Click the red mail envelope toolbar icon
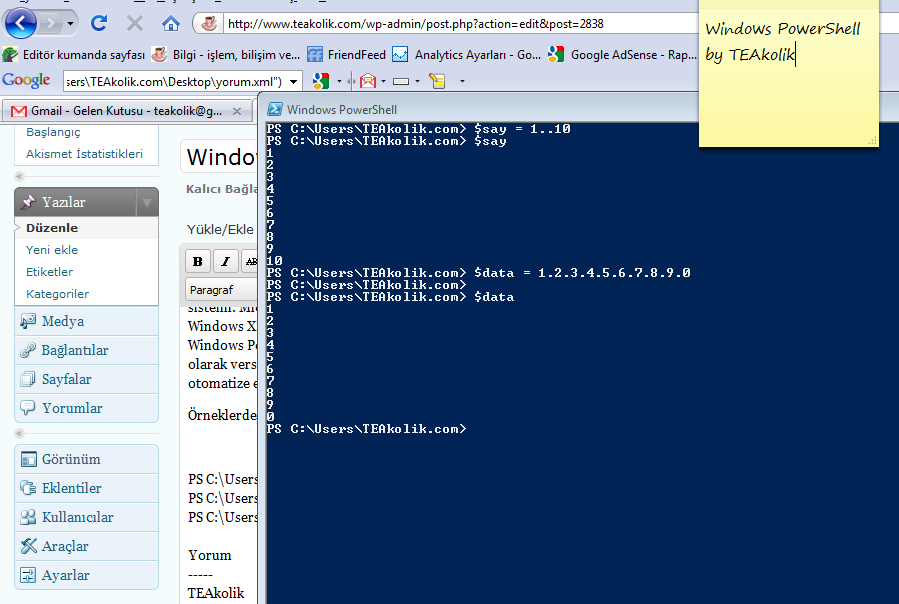This screenshot has width=899, height=604. (368, 81)
